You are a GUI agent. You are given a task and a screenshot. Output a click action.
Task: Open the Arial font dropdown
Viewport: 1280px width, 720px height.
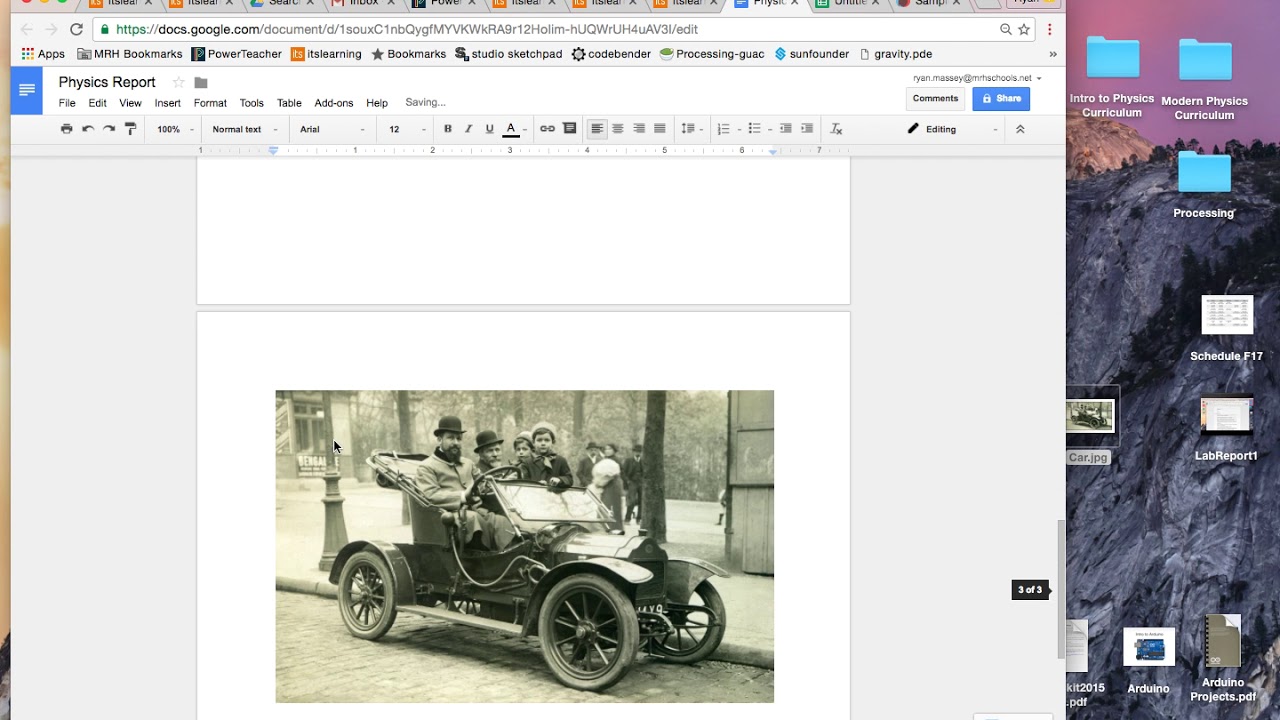coord(332,129)
